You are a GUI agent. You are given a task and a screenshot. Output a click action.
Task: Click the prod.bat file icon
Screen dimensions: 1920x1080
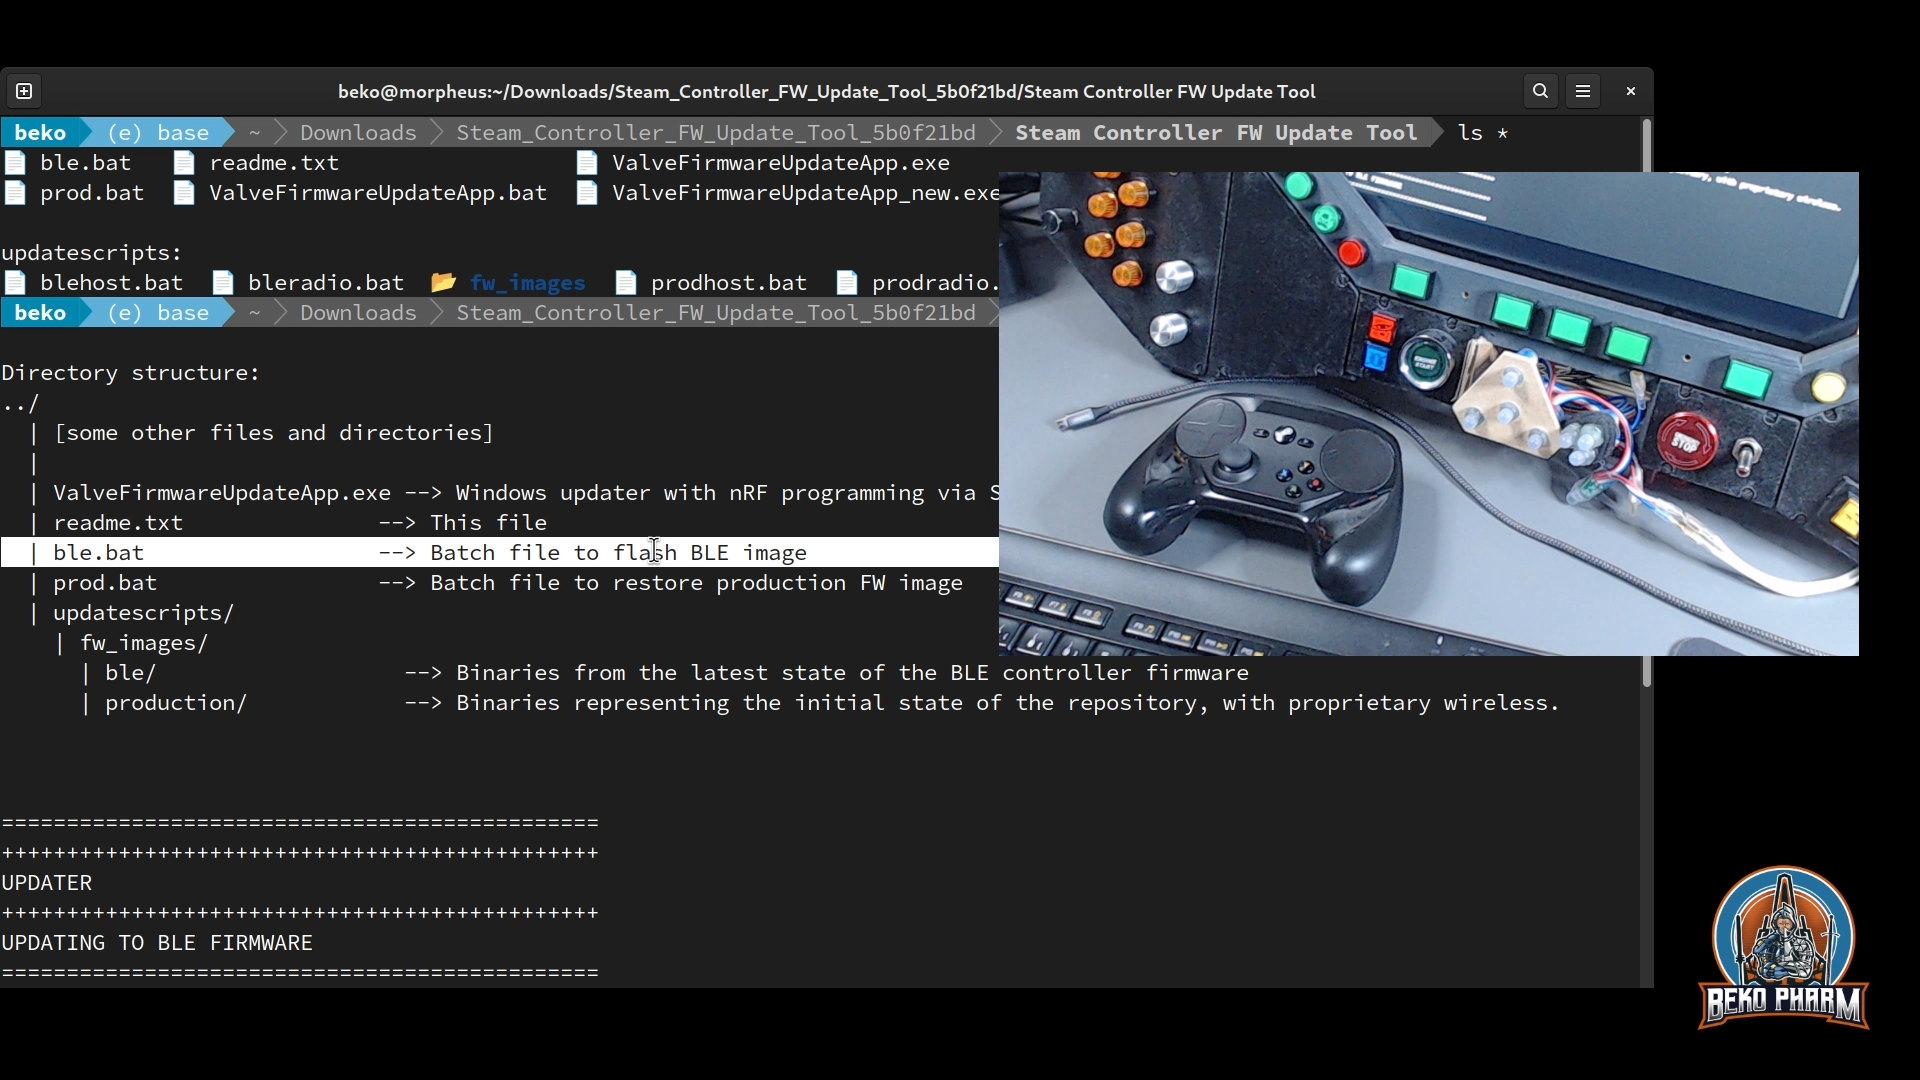coord(15,193)
